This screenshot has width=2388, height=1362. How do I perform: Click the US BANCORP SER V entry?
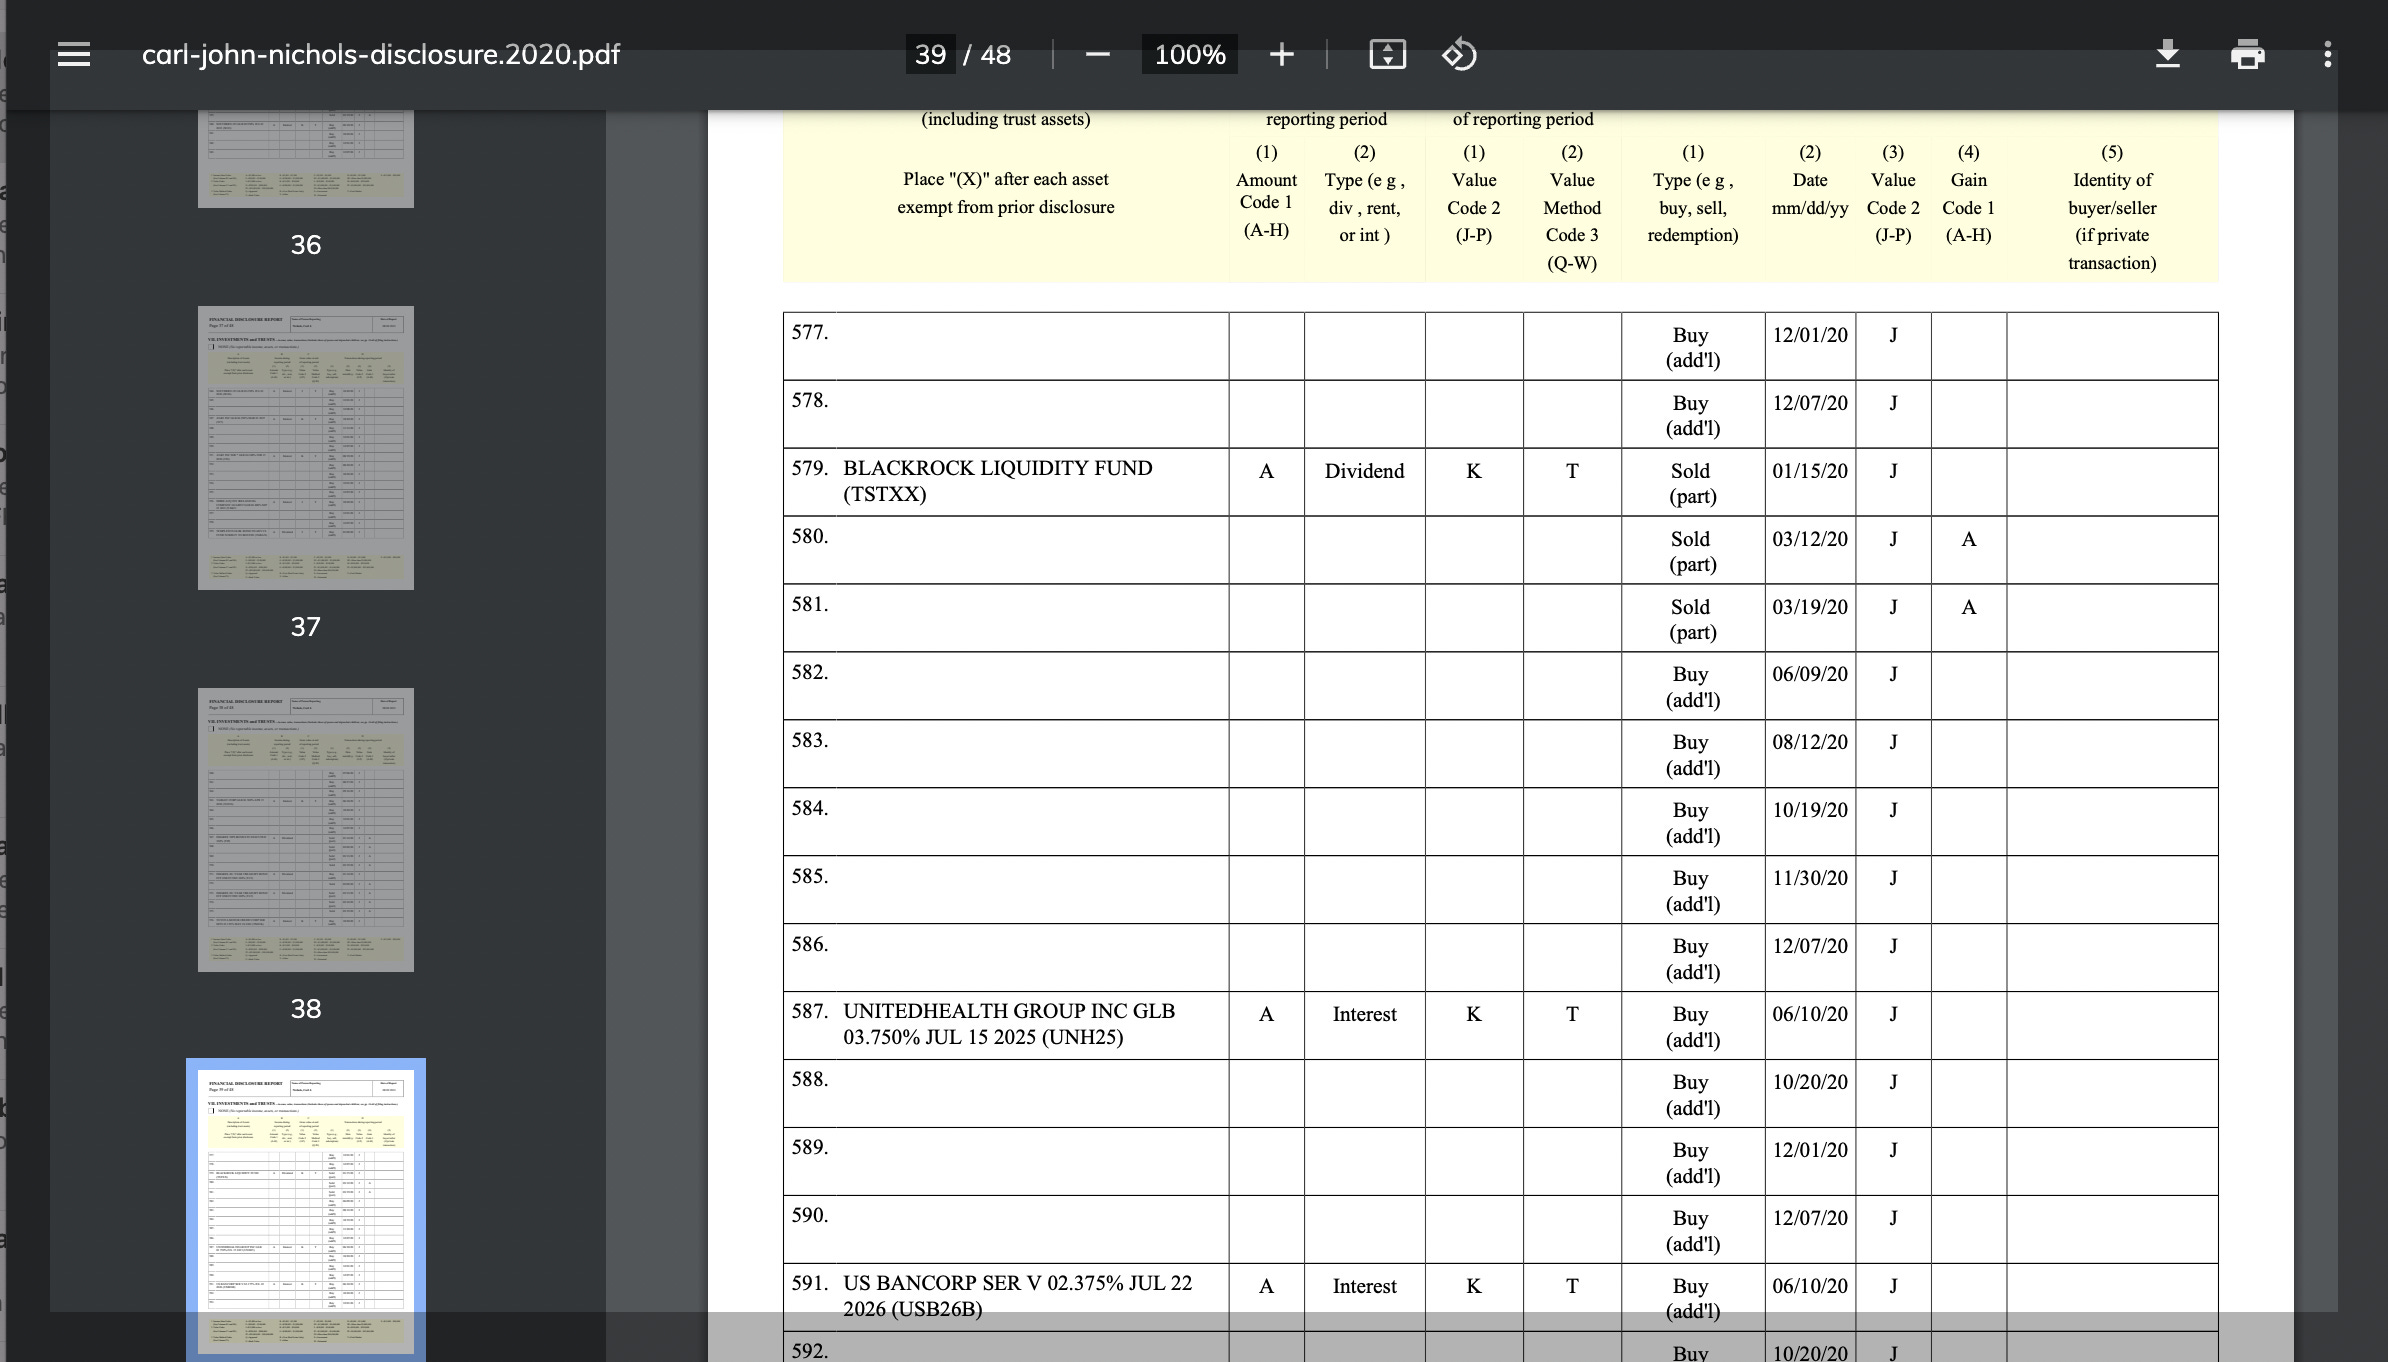click(x=1017, y=1296)
